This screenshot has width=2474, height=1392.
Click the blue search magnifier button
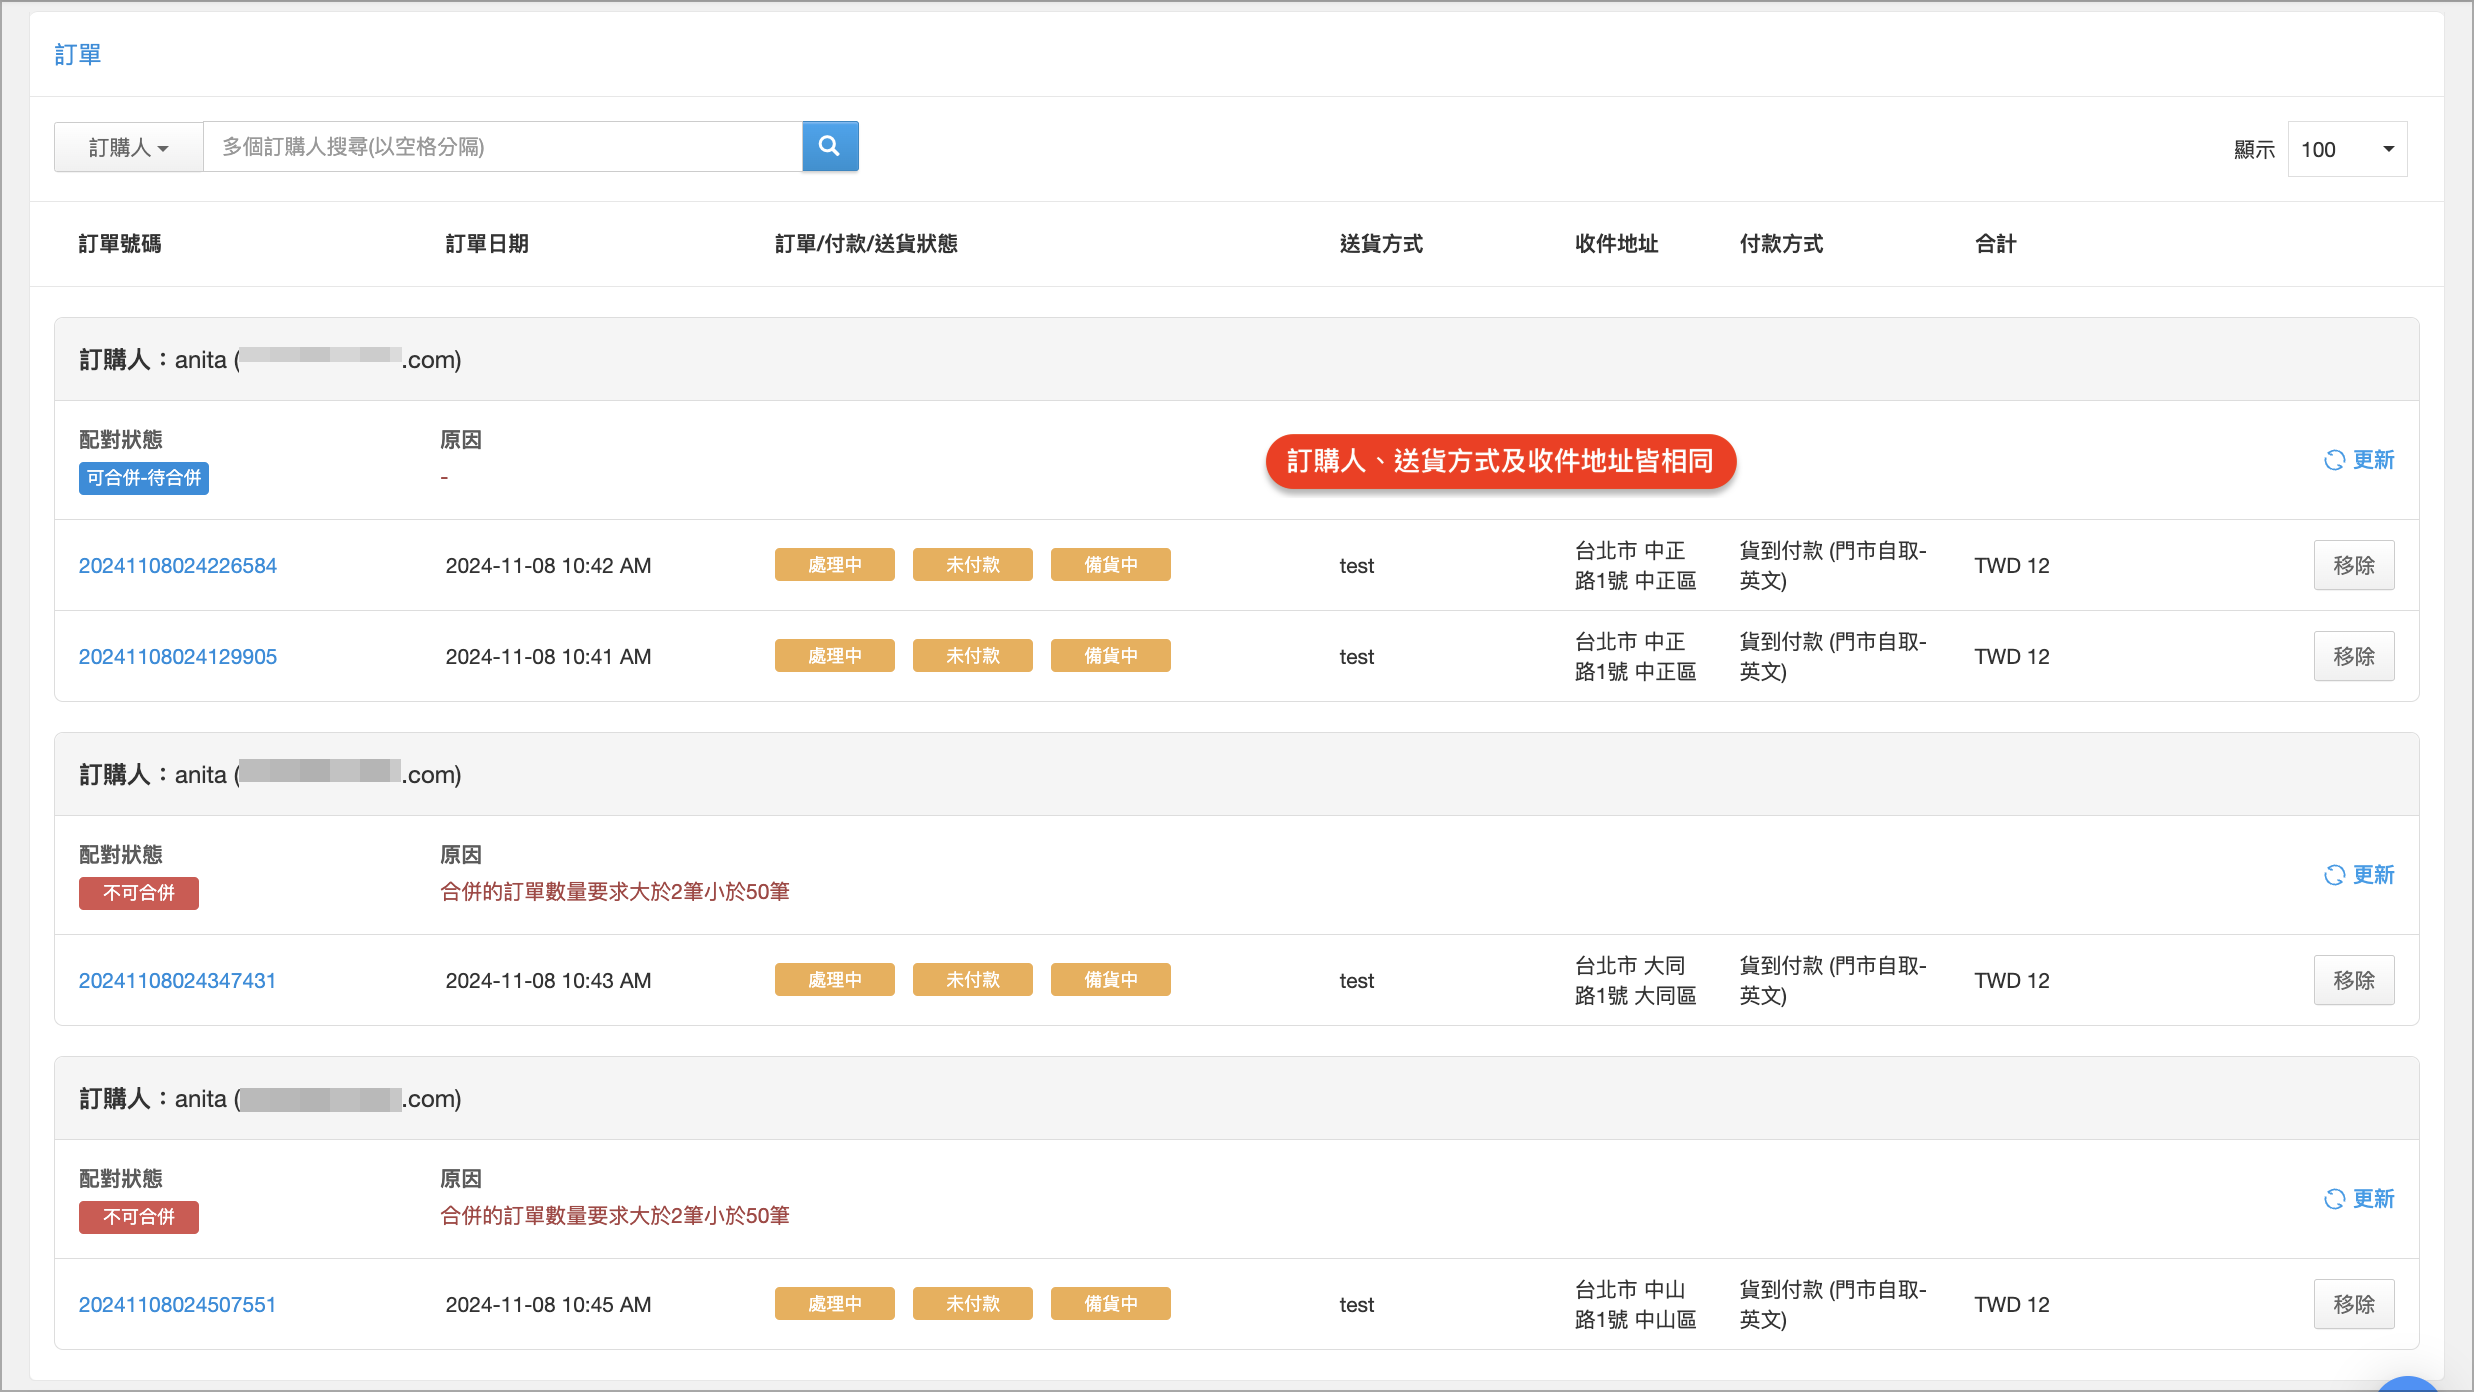(830, 146)
